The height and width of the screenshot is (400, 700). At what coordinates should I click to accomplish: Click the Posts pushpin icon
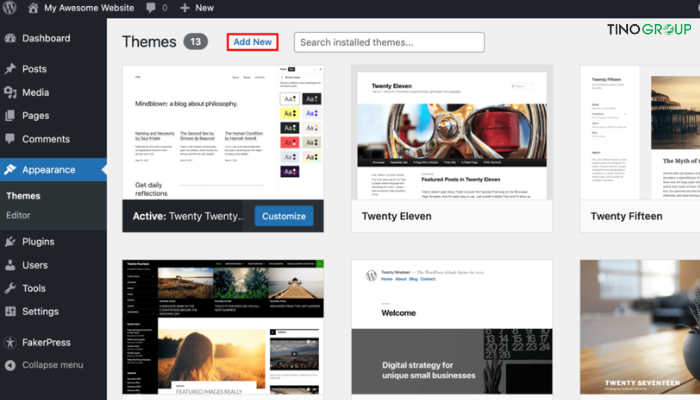pos(10,69)
